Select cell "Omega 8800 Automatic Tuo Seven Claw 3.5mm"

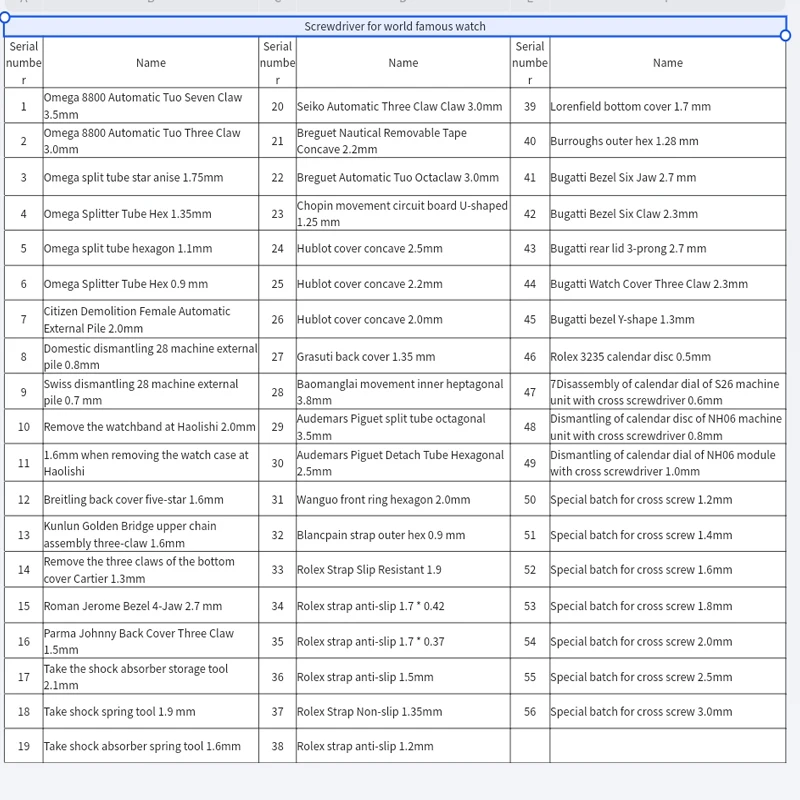coord(151,106)
